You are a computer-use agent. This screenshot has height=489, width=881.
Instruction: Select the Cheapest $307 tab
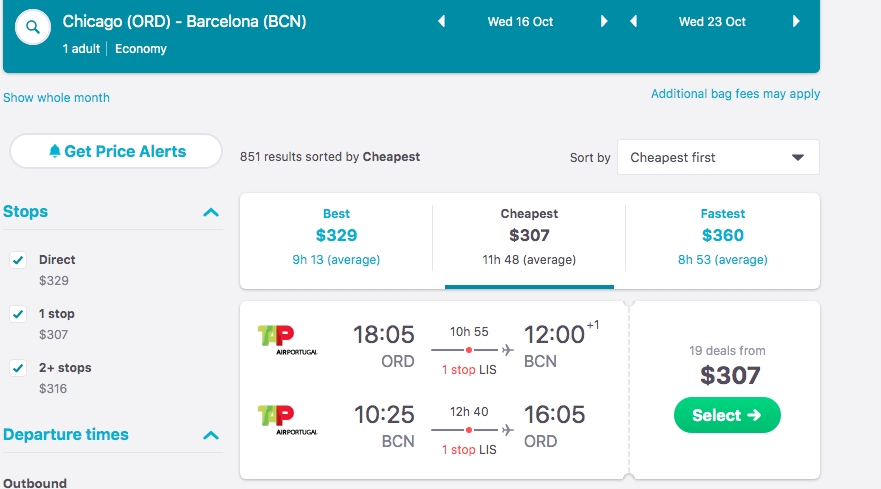pyautogui.click(x=529, y=236)
